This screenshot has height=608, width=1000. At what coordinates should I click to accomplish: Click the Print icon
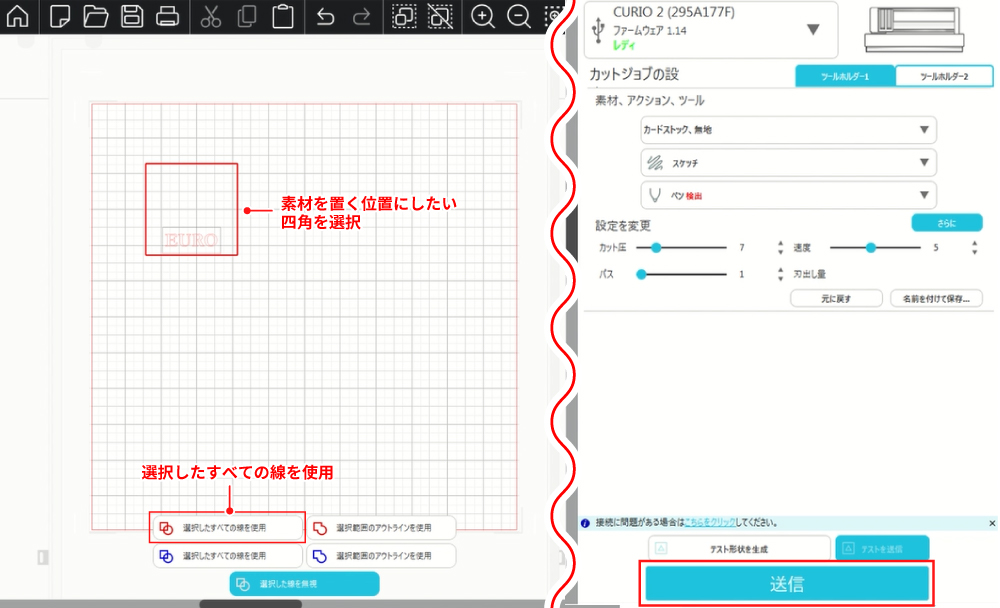[167, 16]
